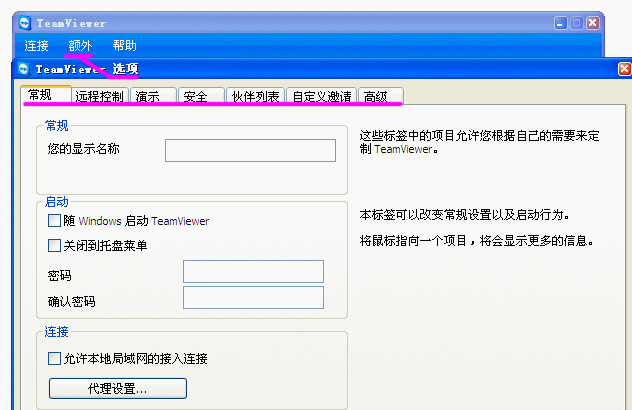
Task: Click the 密码 input field
Action: [x=253, y=271]
